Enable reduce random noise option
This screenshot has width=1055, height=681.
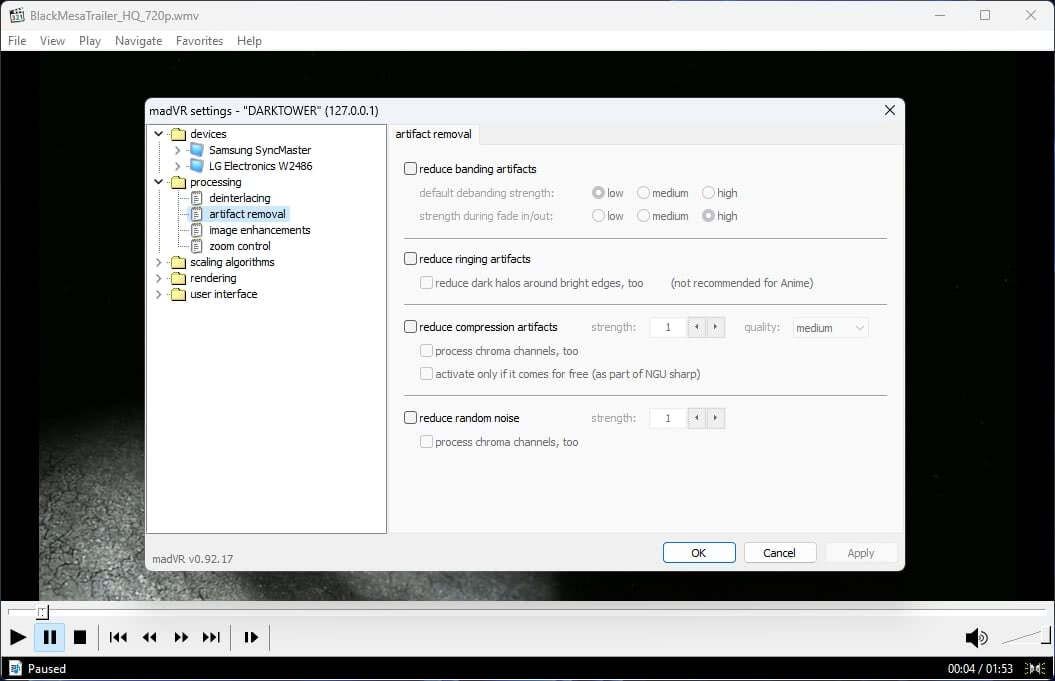[411, 418]
